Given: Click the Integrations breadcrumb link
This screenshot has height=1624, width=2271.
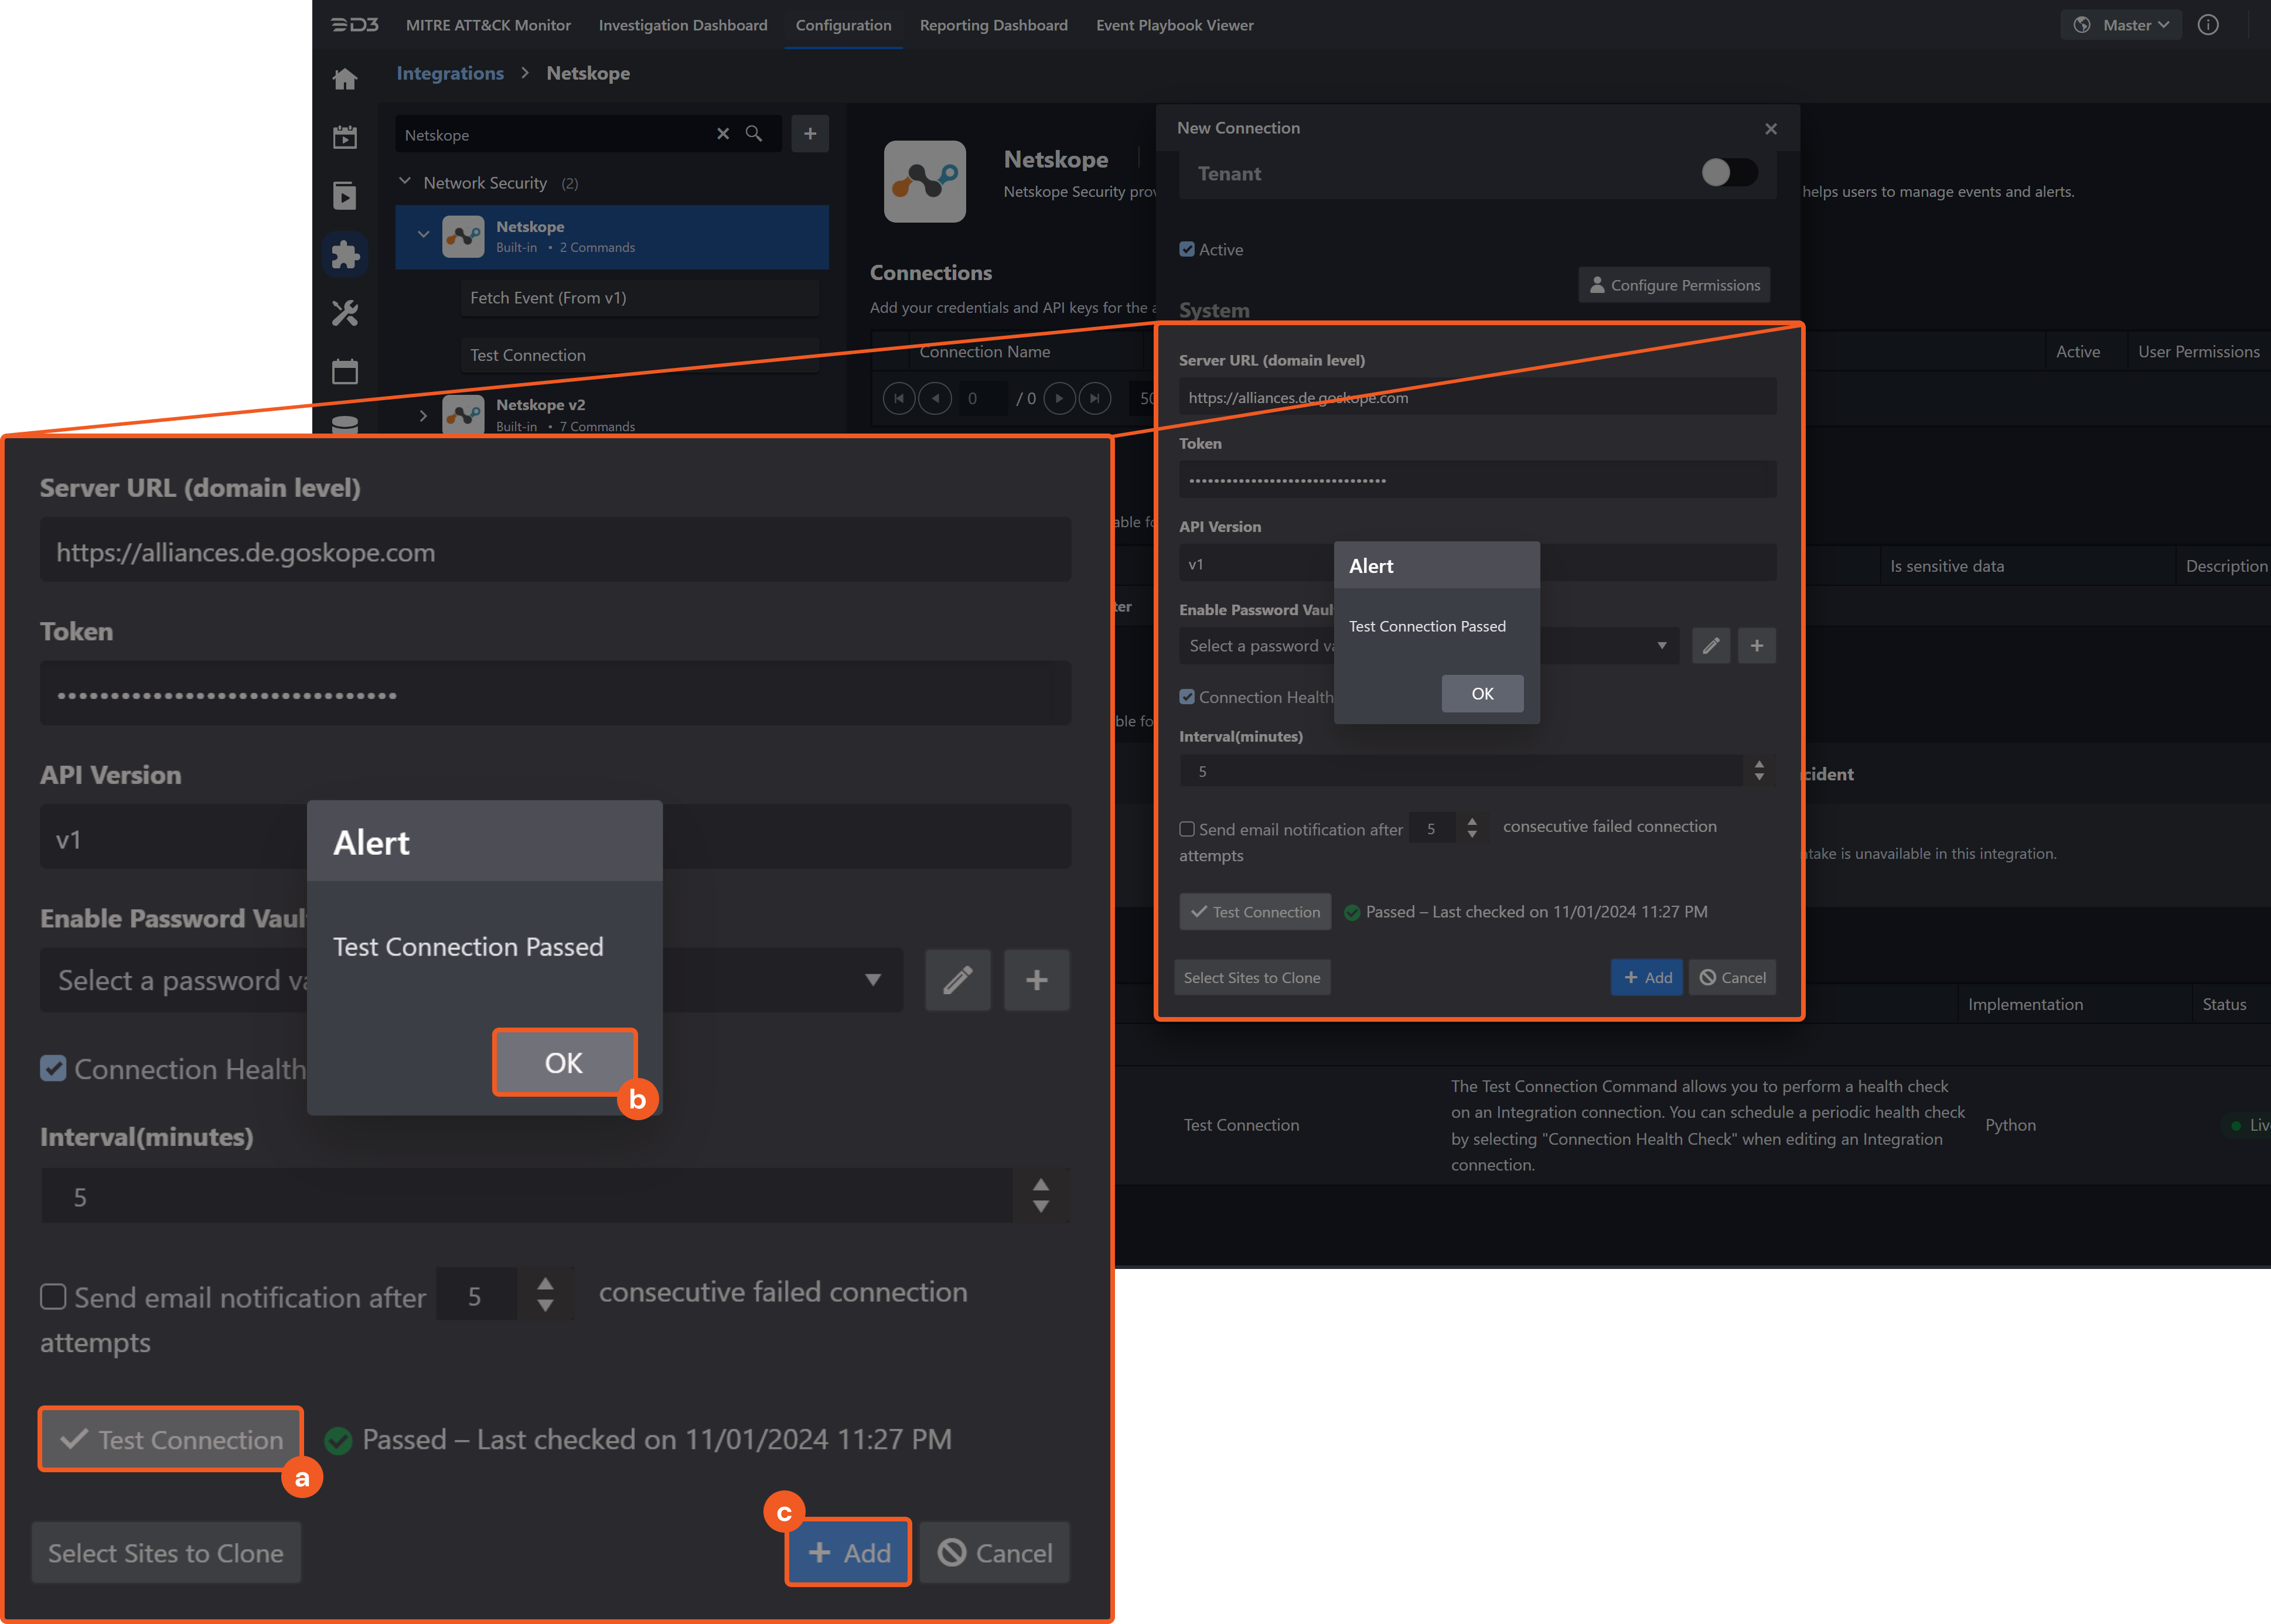Looking at the screenshot, I should (450, 73).
